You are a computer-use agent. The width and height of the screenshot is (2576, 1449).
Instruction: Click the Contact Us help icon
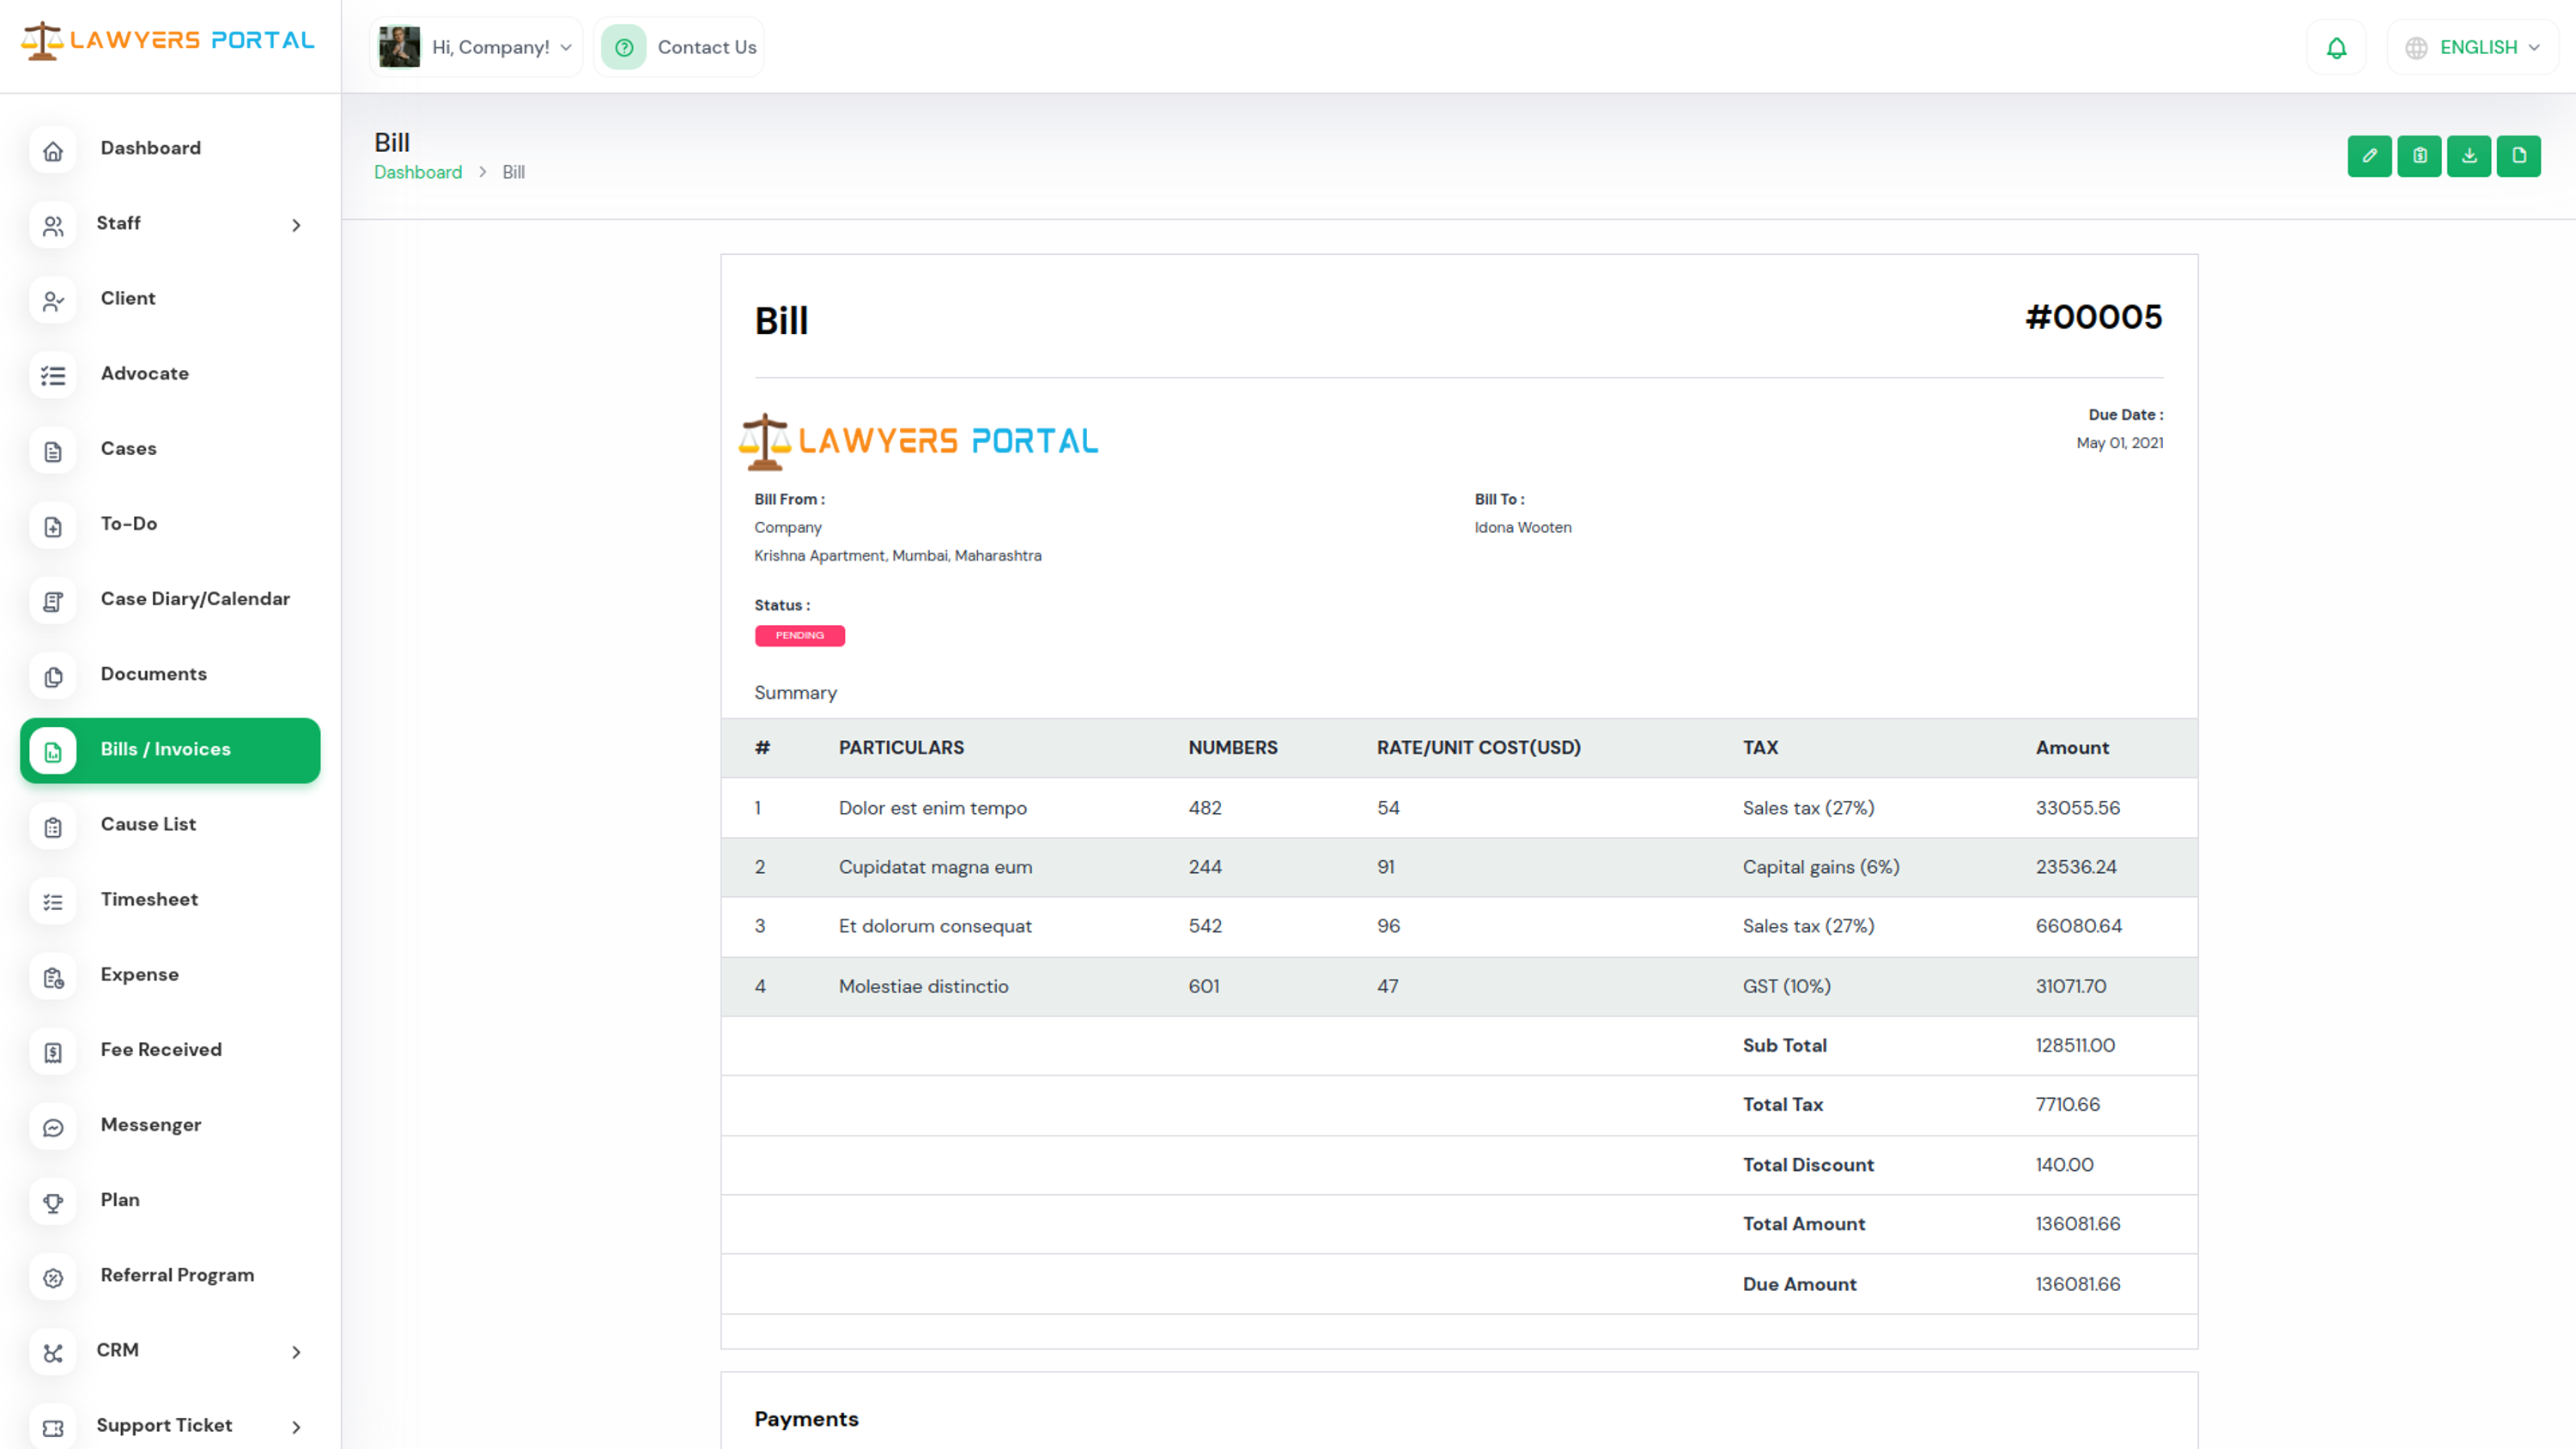click(624, 48)
